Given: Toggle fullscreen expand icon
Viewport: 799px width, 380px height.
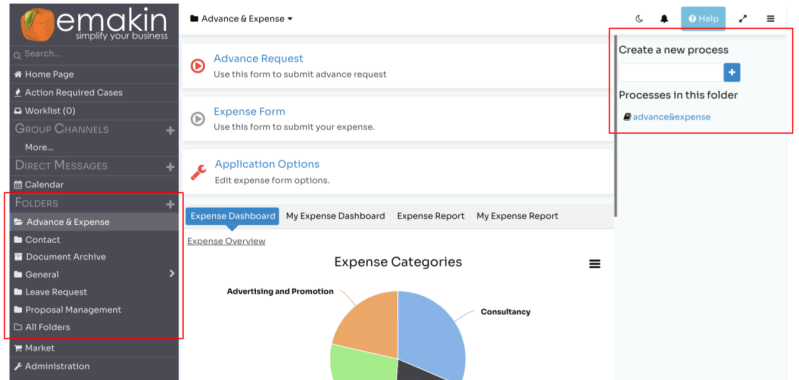Looking at the screenshot, I should click(x=743, y=19).
